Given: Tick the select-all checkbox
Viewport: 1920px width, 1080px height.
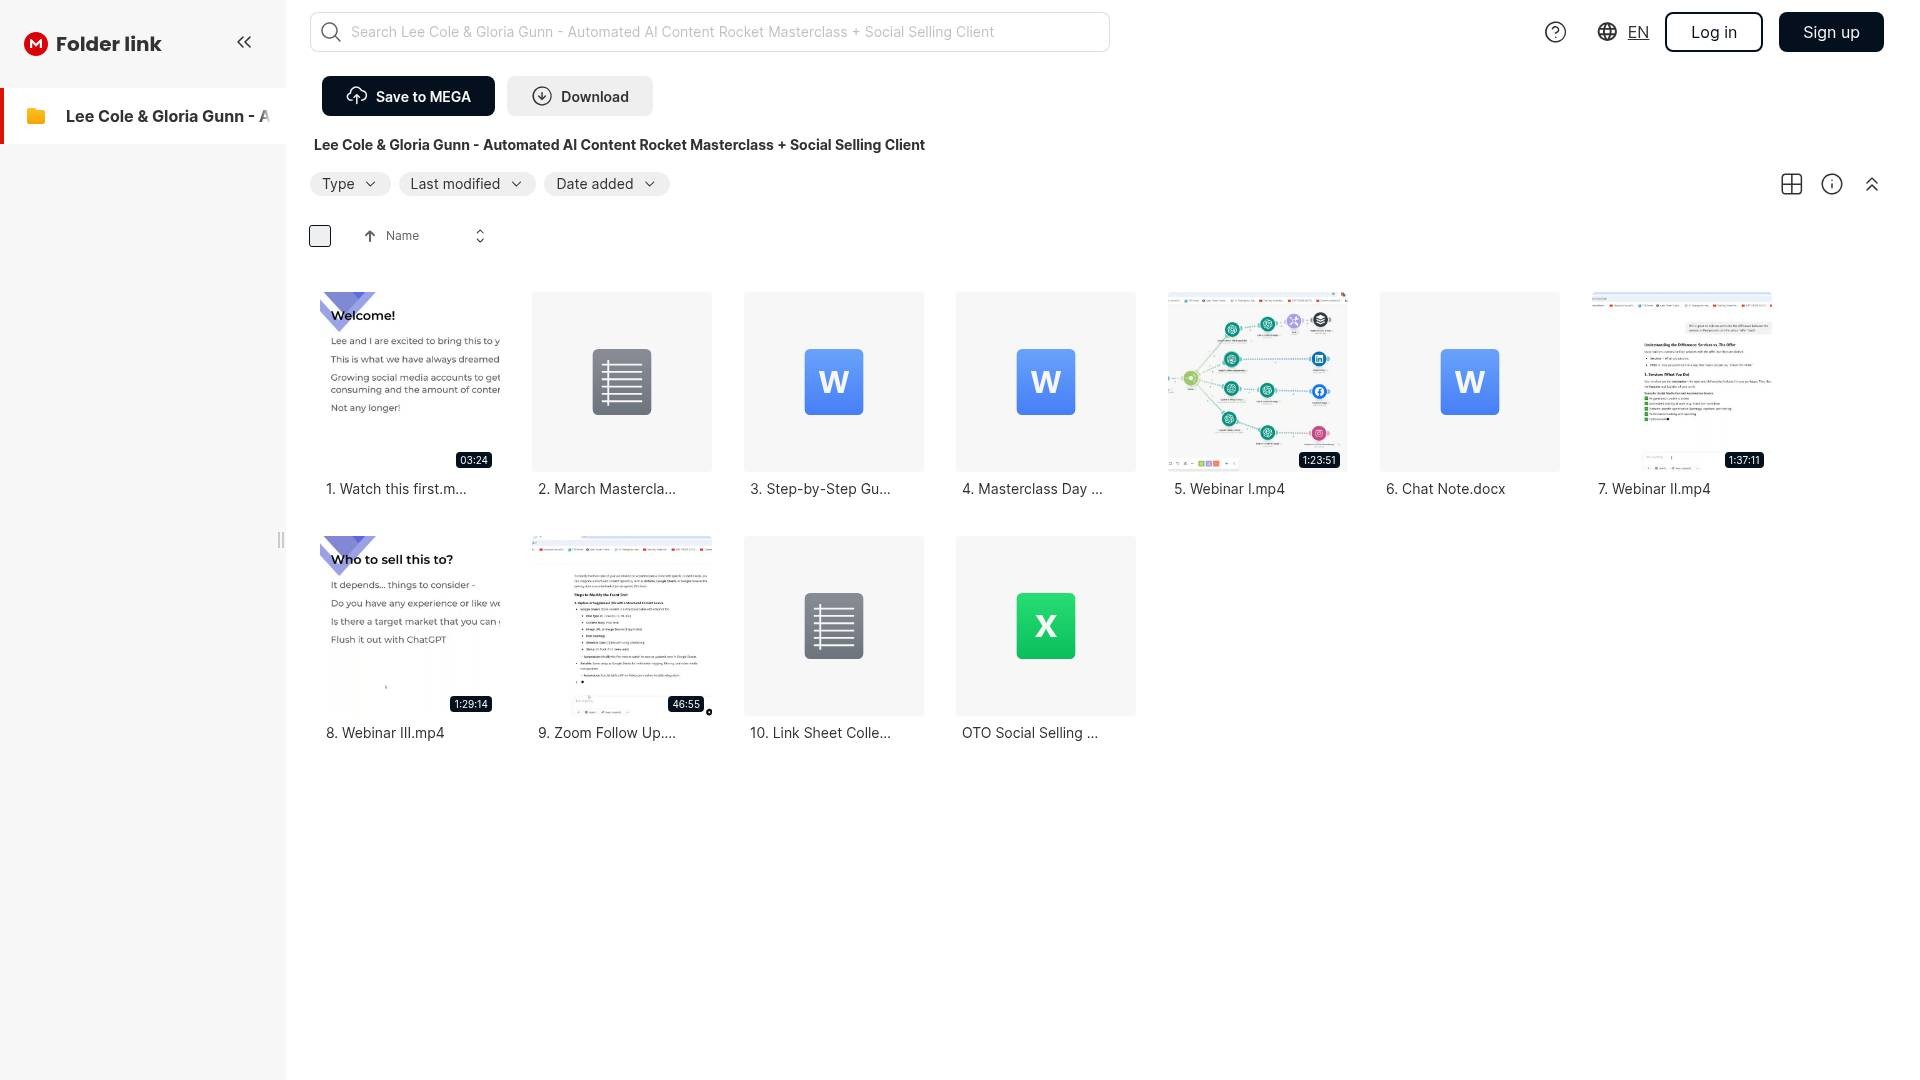Looking at the screenshot, I should [320, 236].
